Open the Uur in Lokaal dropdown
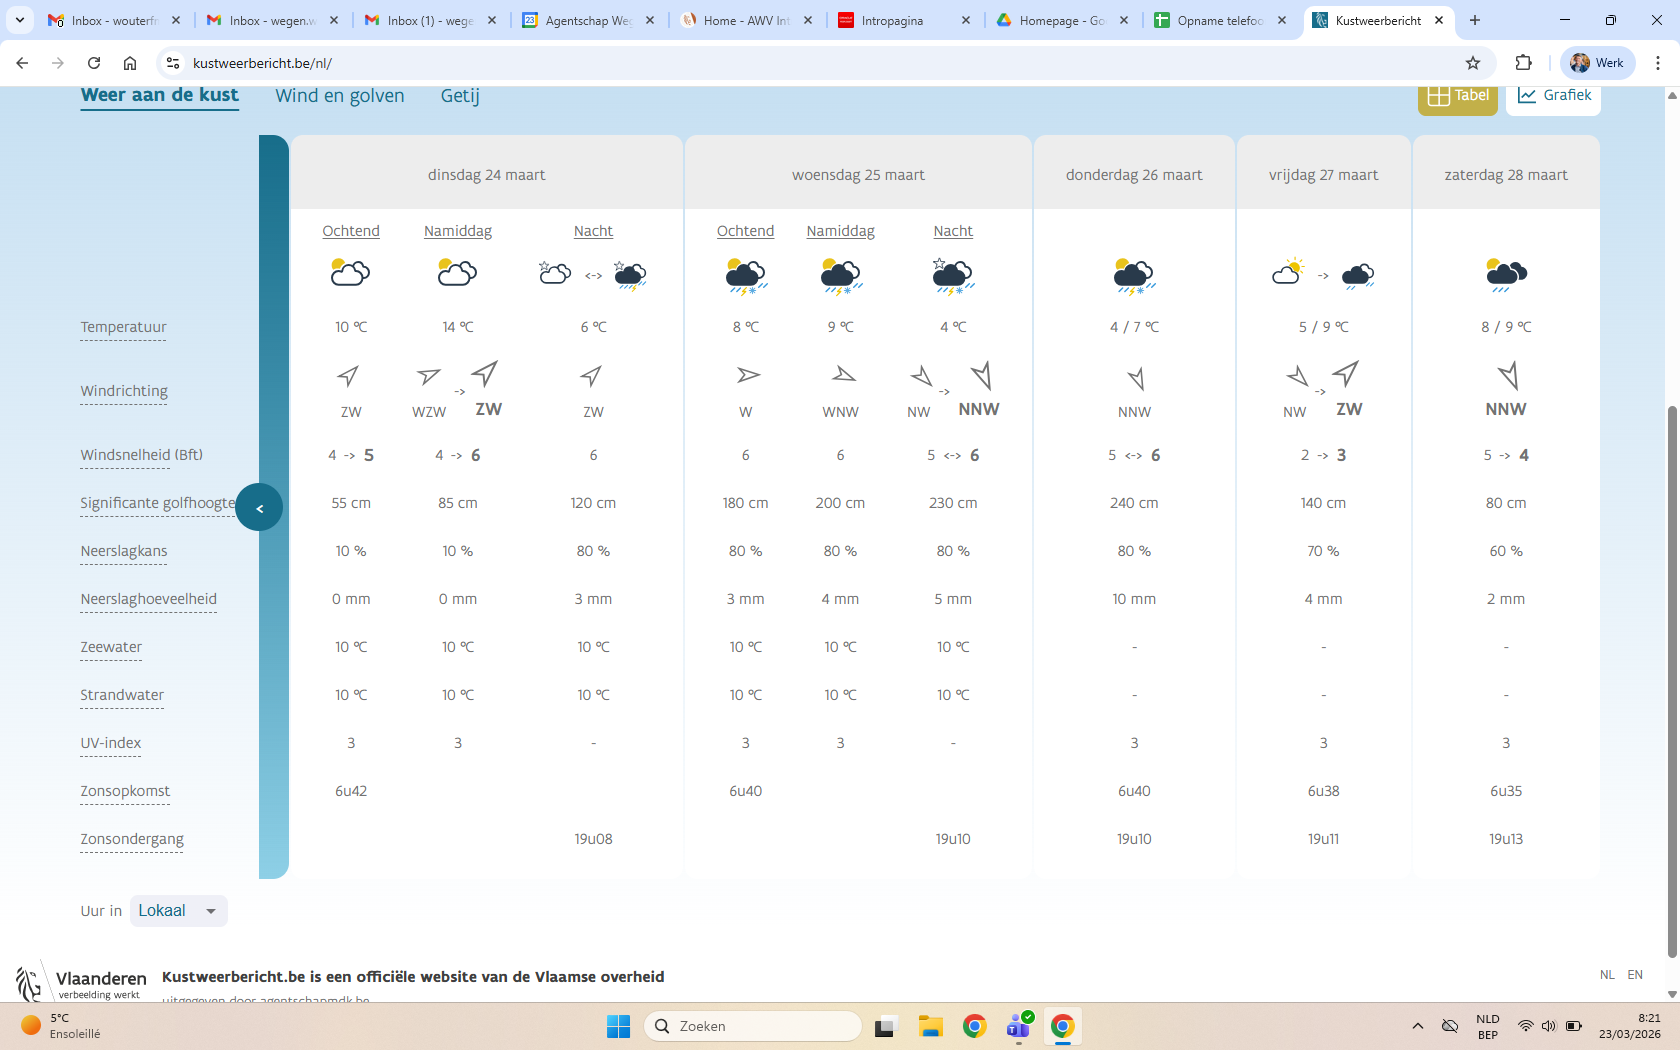Viewport: 1680px width, 1050px height. tap(178, 911)
